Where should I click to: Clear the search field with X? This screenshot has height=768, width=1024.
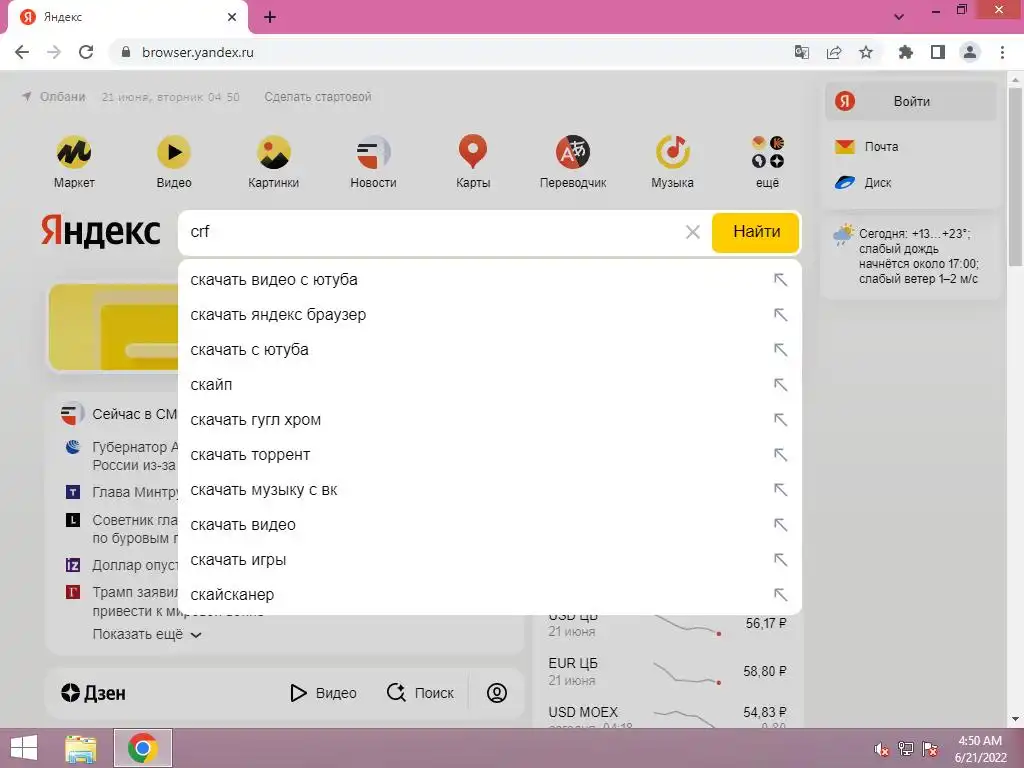[x=693, y=232]
